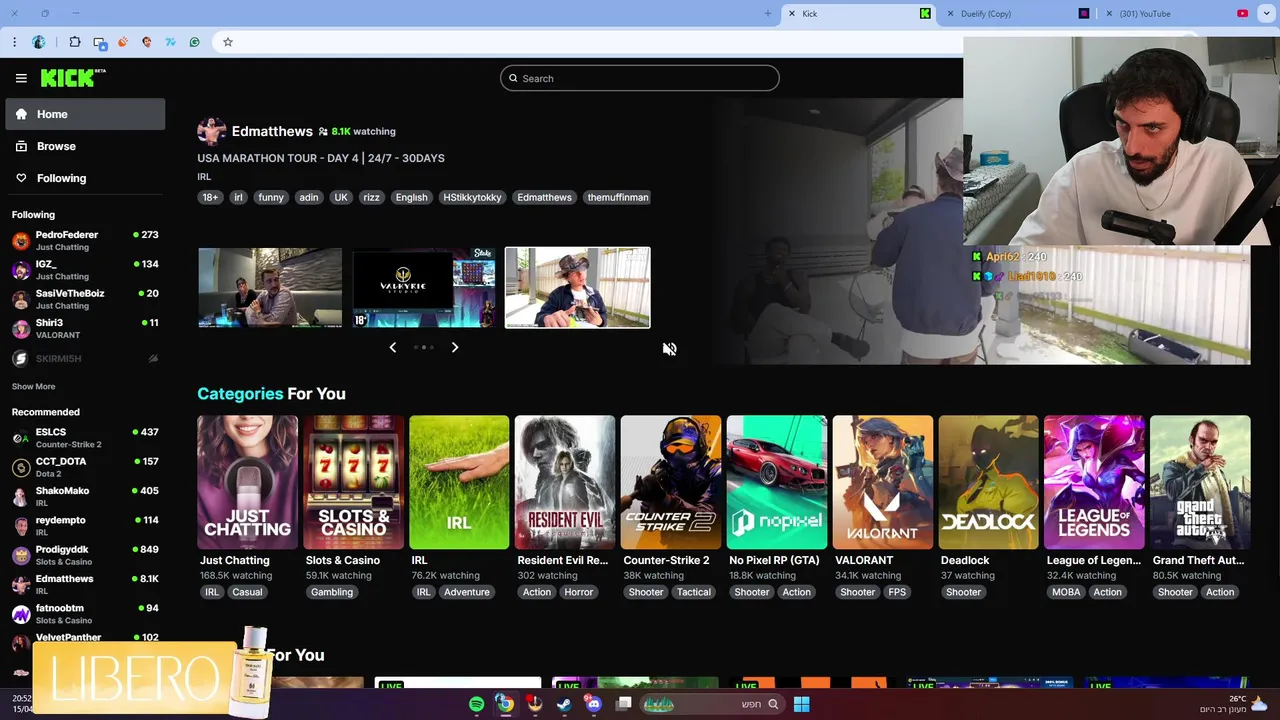Viewport: 1280px width, 720px height.
Task: Switch to the (301) YouTube tab
Action: [1176, 14]
